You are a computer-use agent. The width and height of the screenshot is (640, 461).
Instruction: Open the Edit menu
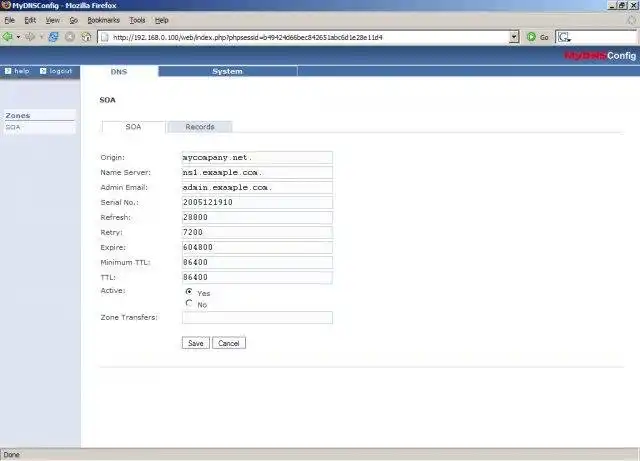pos(30,20)
